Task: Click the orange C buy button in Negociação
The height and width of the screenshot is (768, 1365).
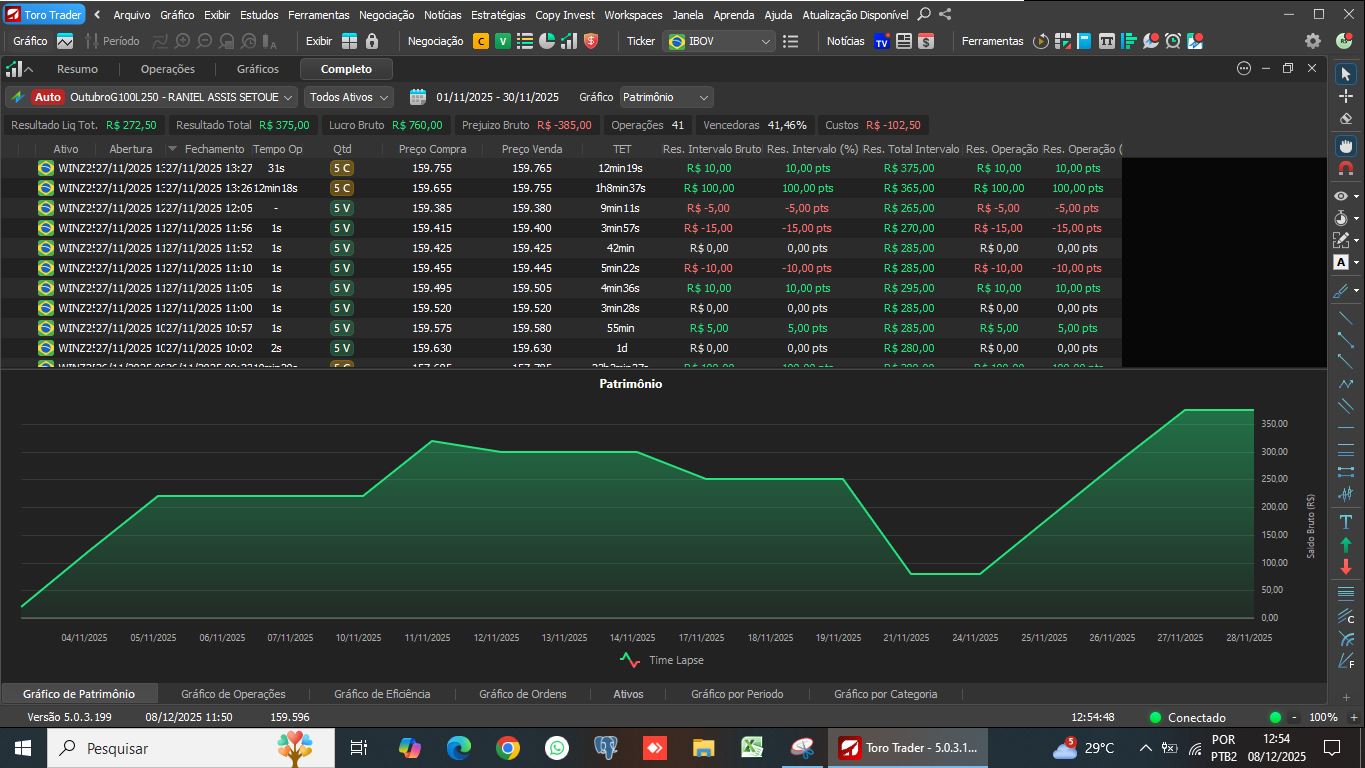Action: pyautogui.click(x=481, y=41)
